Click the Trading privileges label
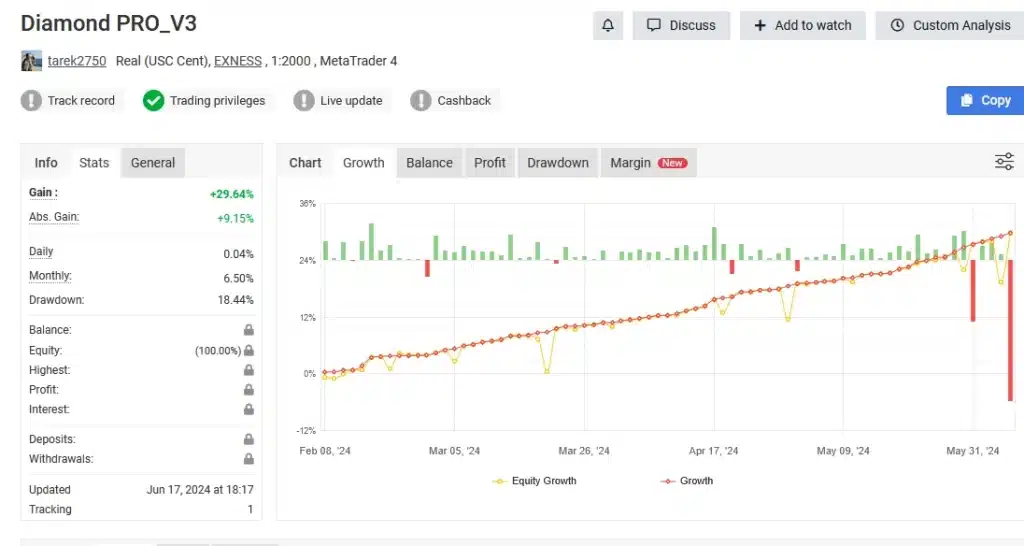1024x546 pixels. (x=217, y=101)
